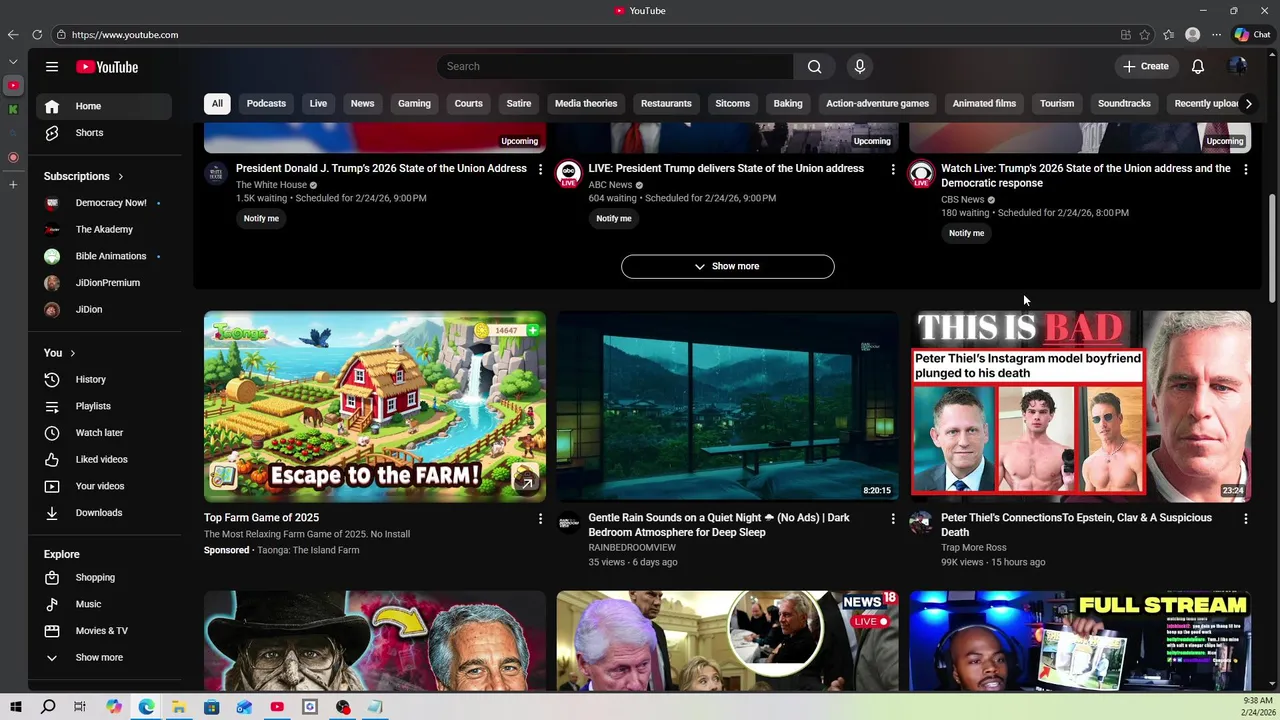1280x720 pixels.
Task: Select the Soundtracks filter chip
Action: pos(1124,104)
